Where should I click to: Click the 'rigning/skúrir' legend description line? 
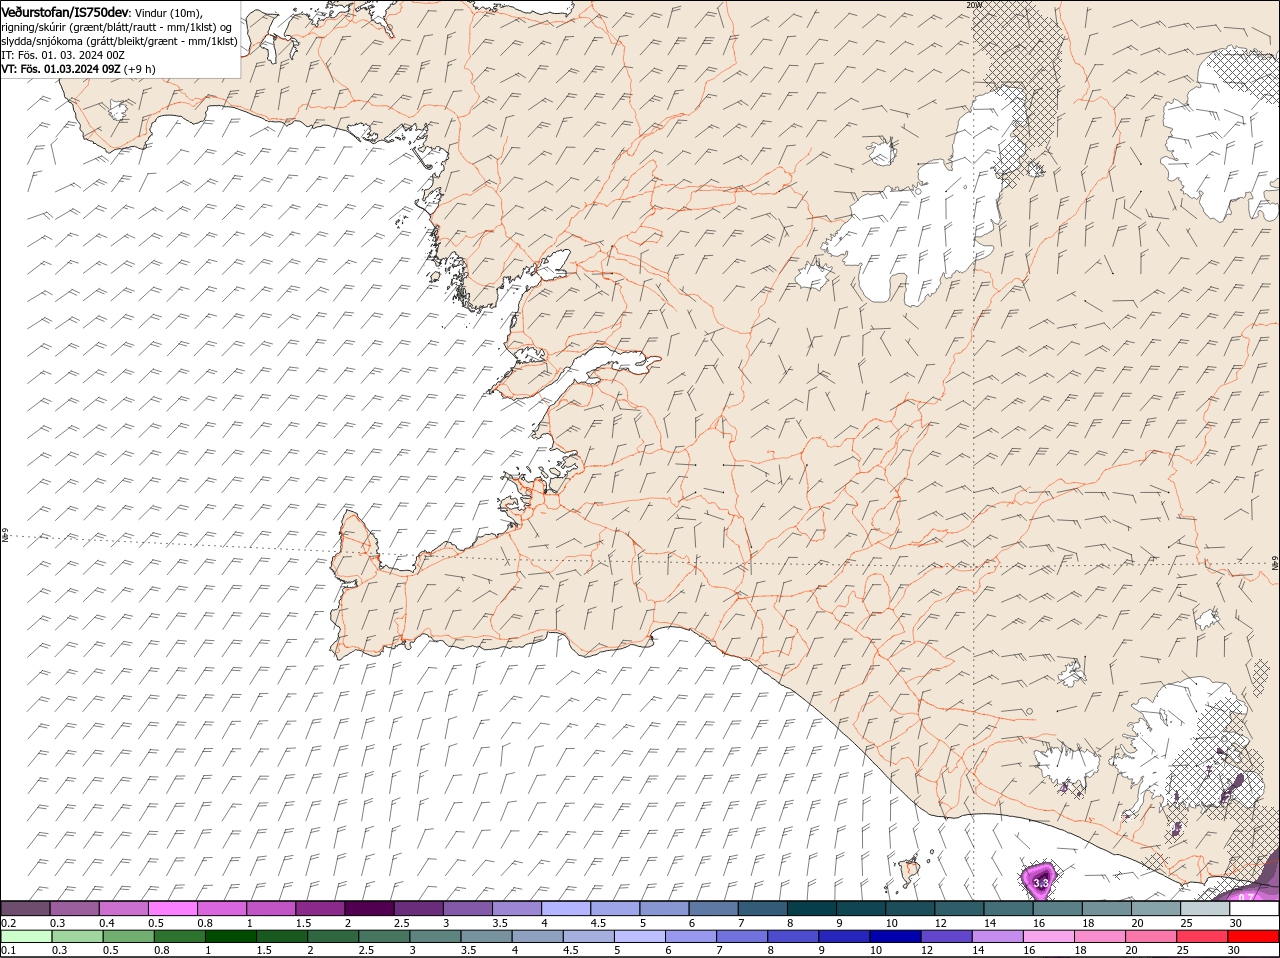[x=116, y=27]
